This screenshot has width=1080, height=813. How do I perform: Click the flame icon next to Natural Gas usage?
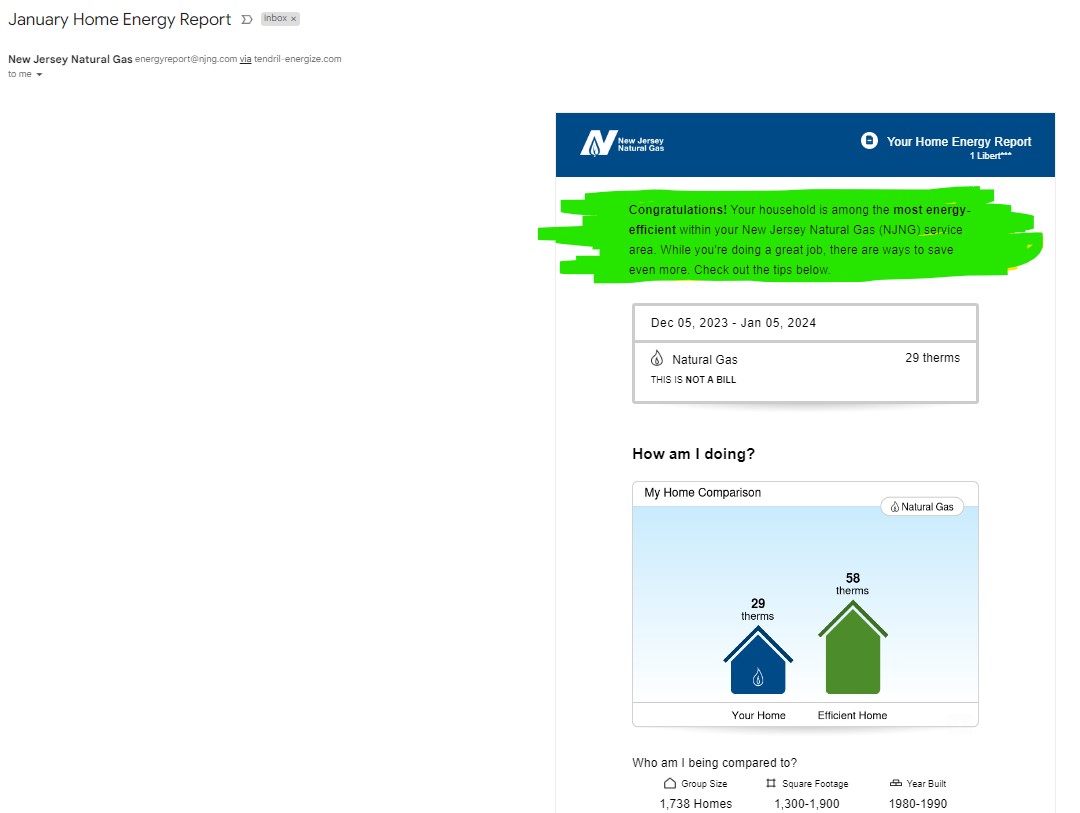point(657,358)
